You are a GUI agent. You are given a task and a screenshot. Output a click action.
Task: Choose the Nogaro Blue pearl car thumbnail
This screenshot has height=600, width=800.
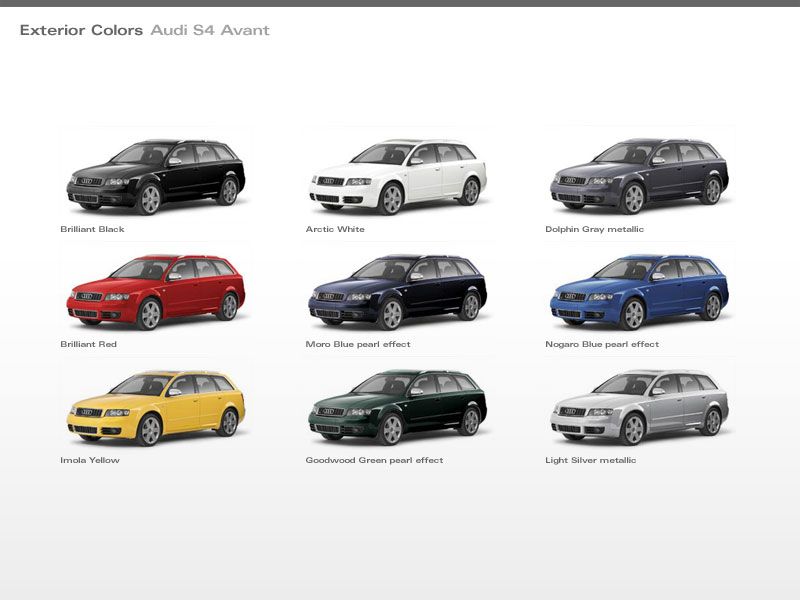coord(639,292)
